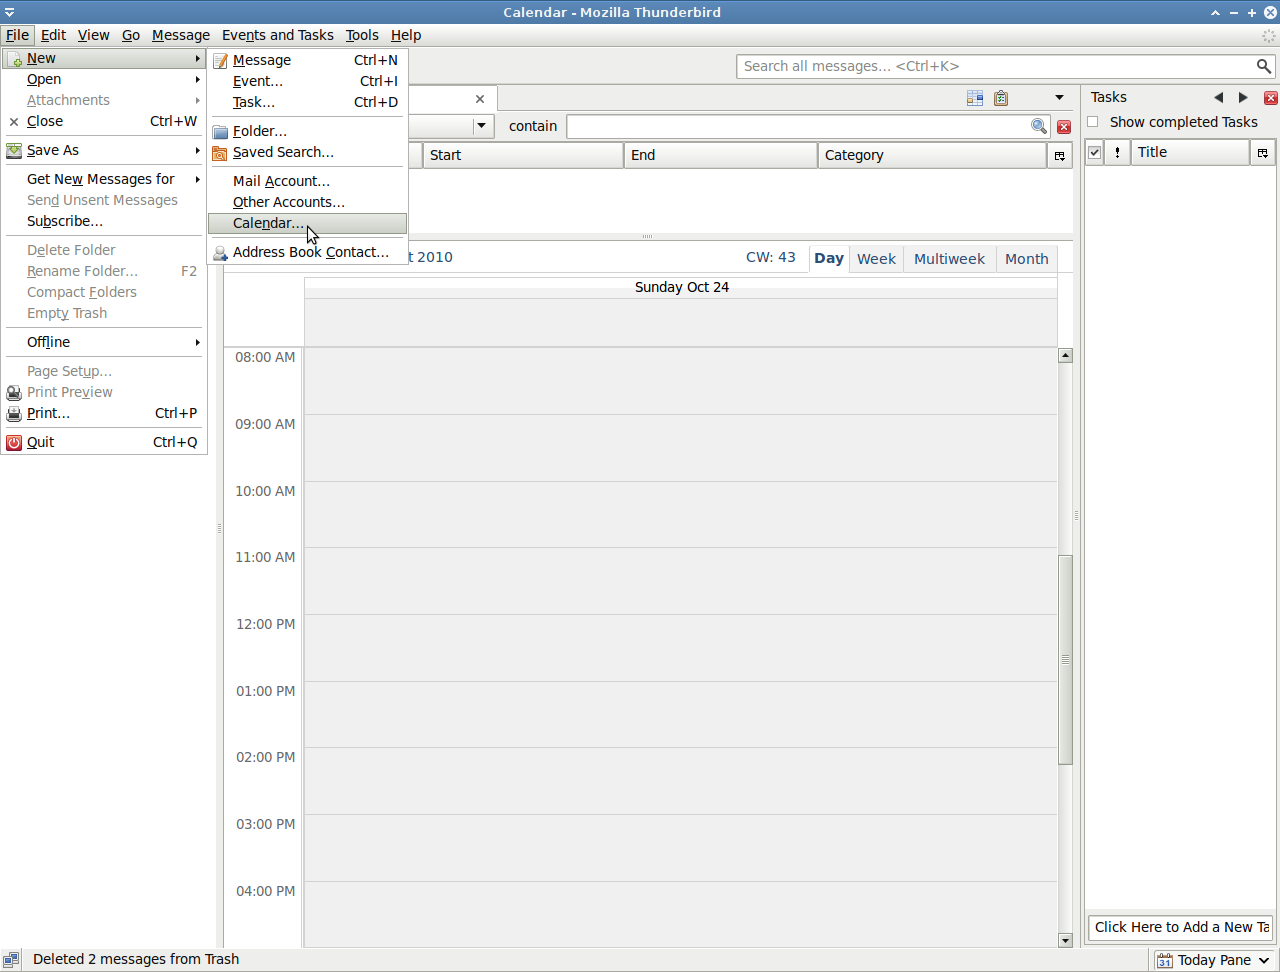Open the task list column picker icon
Viewport: 1280px width, 972px height.
pos(1263,152)
